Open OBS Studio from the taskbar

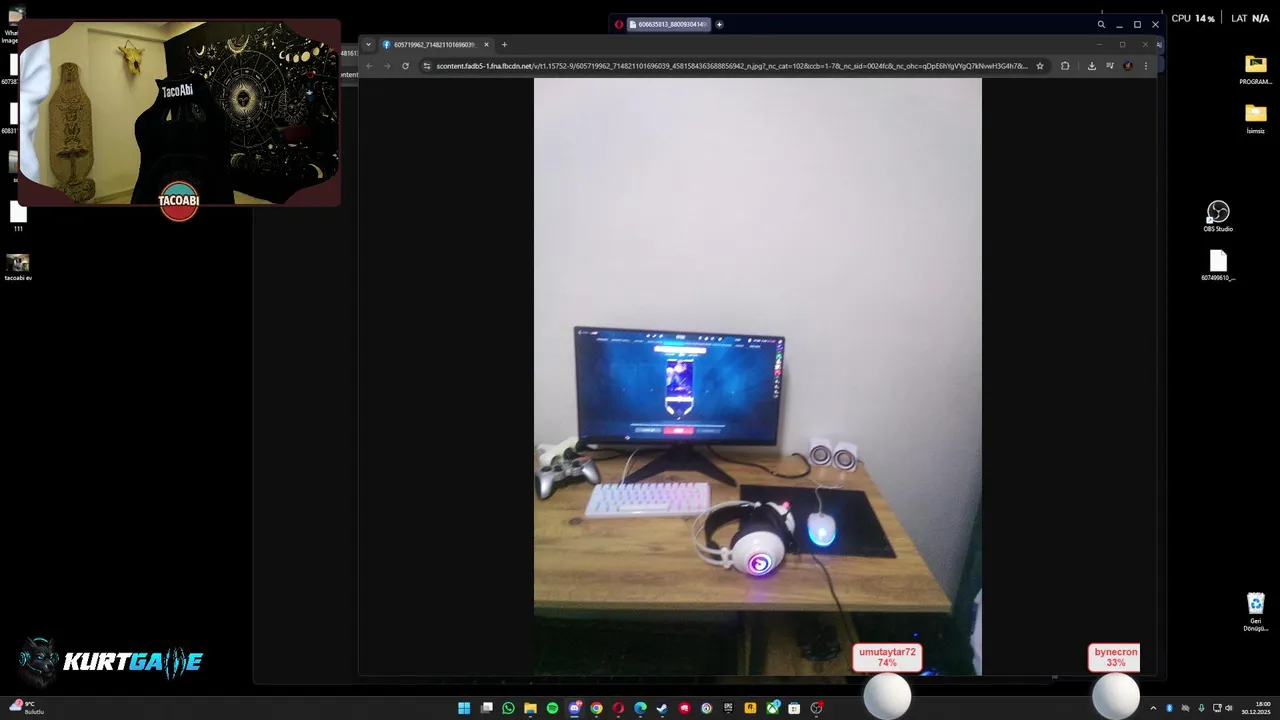coord(816,708)
